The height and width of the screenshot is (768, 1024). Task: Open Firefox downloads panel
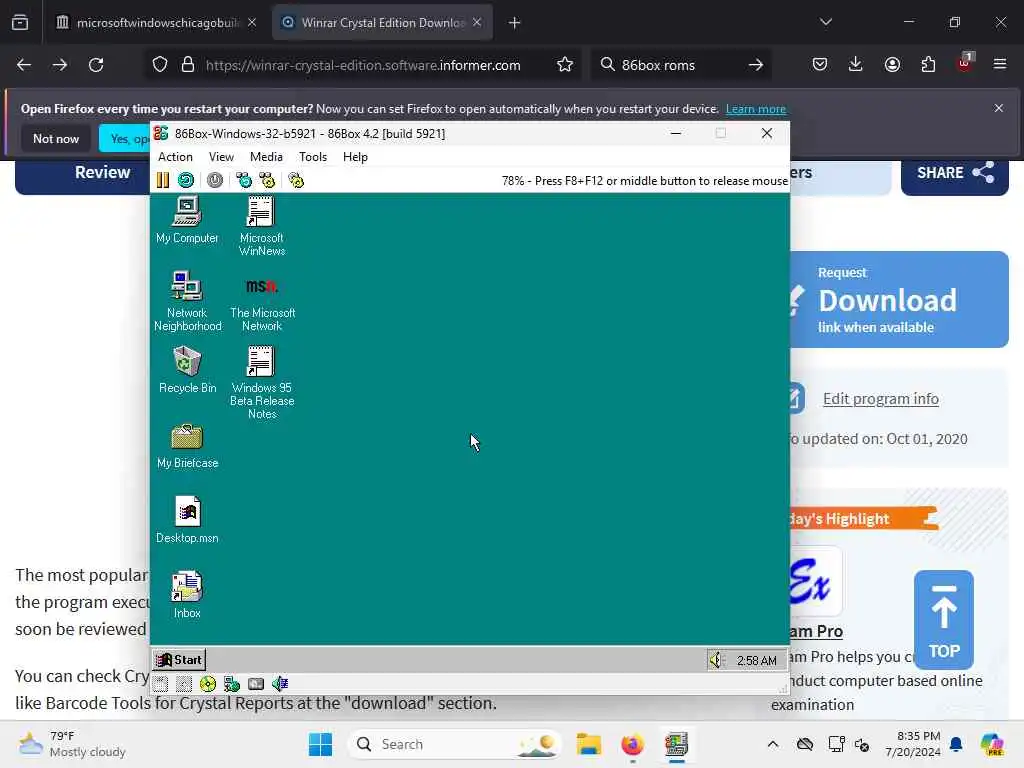click(856, 64)
